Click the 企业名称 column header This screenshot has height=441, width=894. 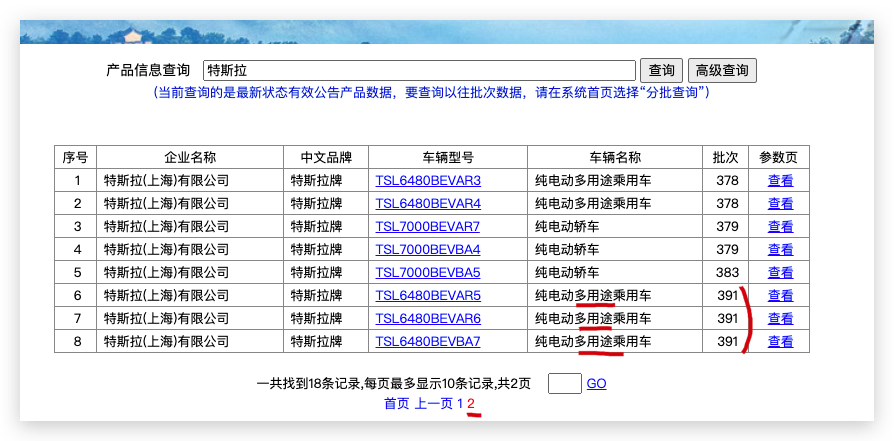tap(190, 157)
